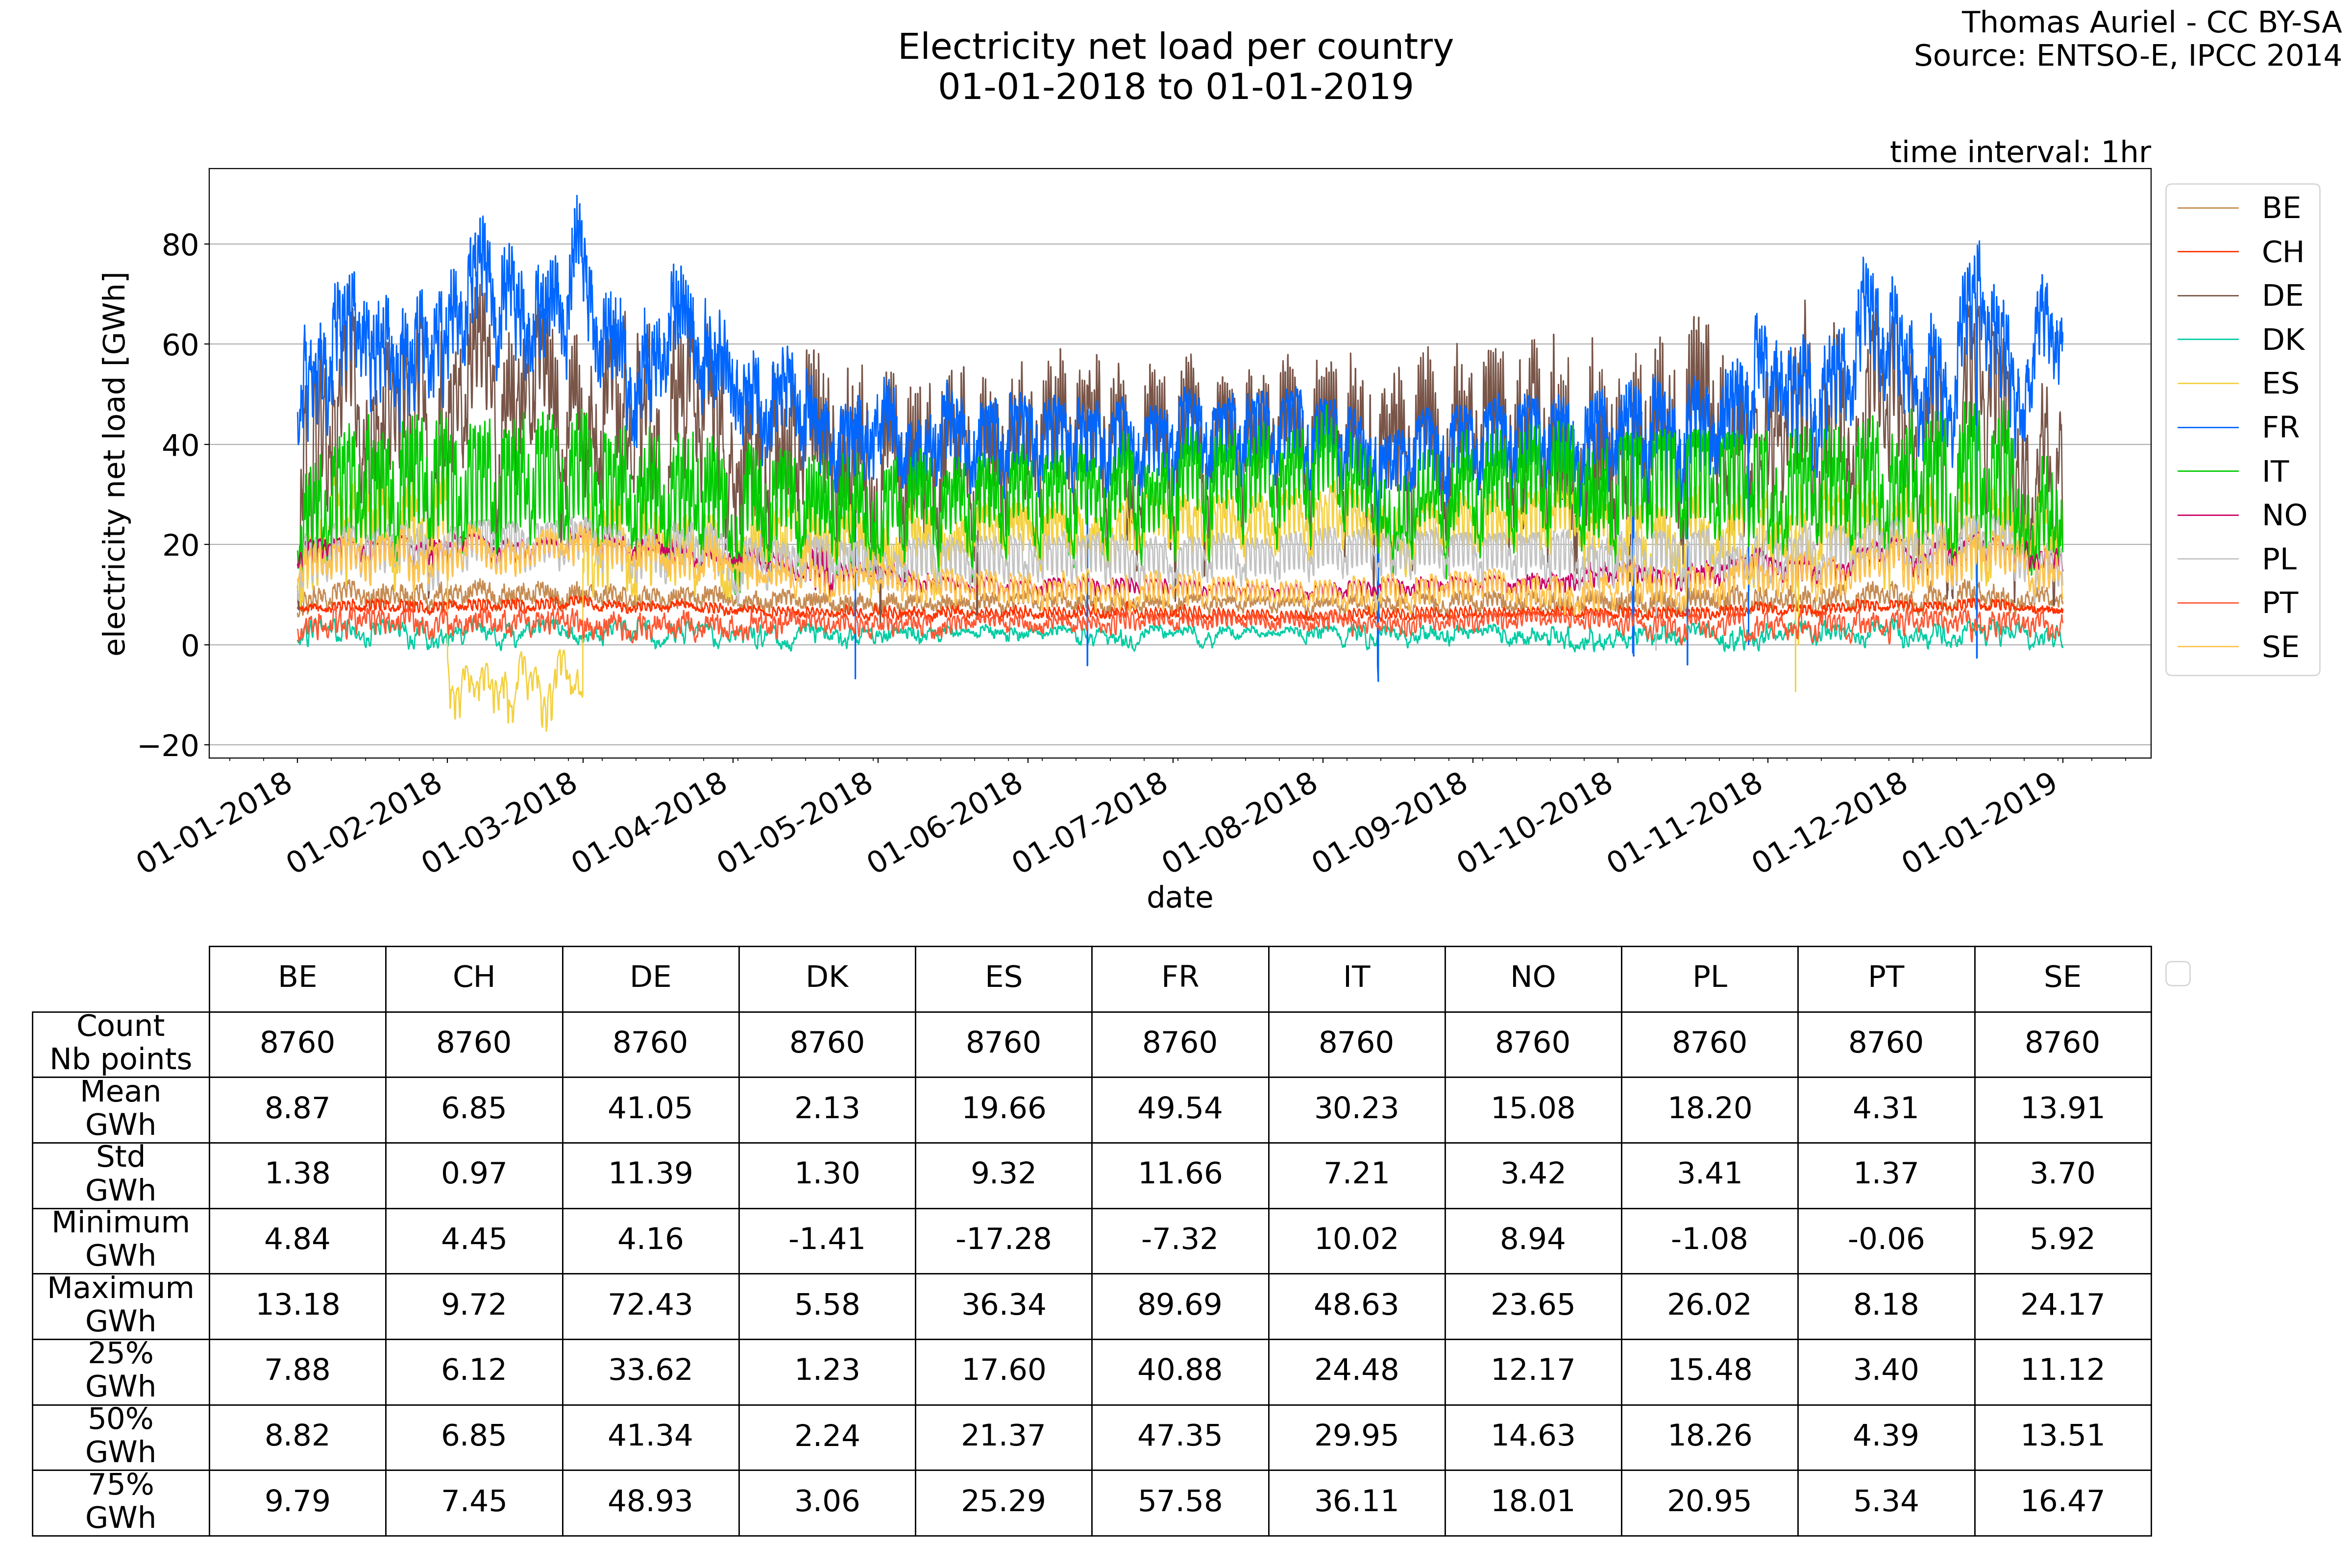Select the ES column header cell
The image size is (2352, 1568).
(x=1003, y=978)
